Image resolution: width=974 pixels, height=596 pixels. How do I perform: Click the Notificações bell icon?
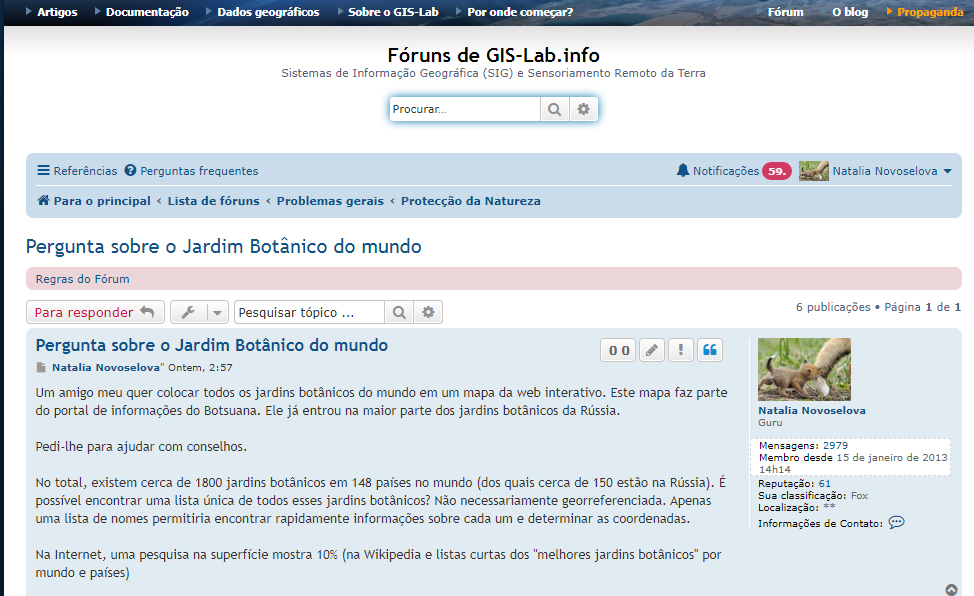[683, 170]
